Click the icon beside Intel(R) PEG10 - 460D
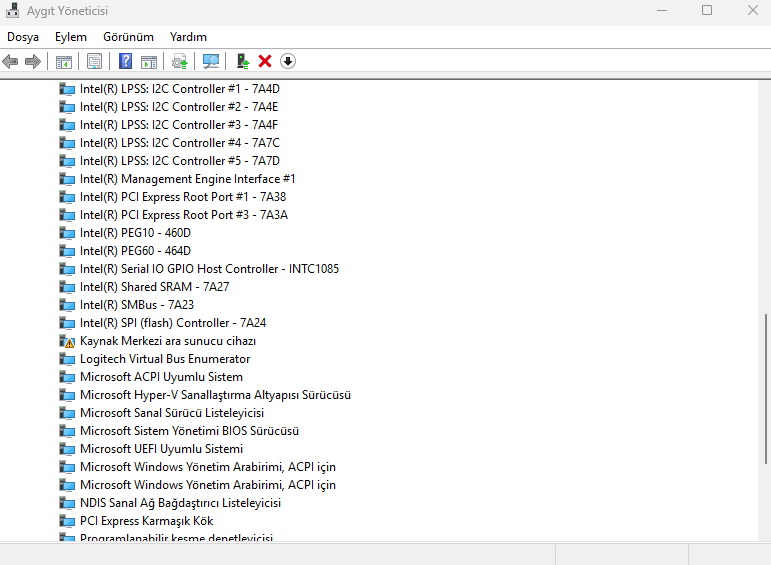771x565 pixels. click(67, 234)
